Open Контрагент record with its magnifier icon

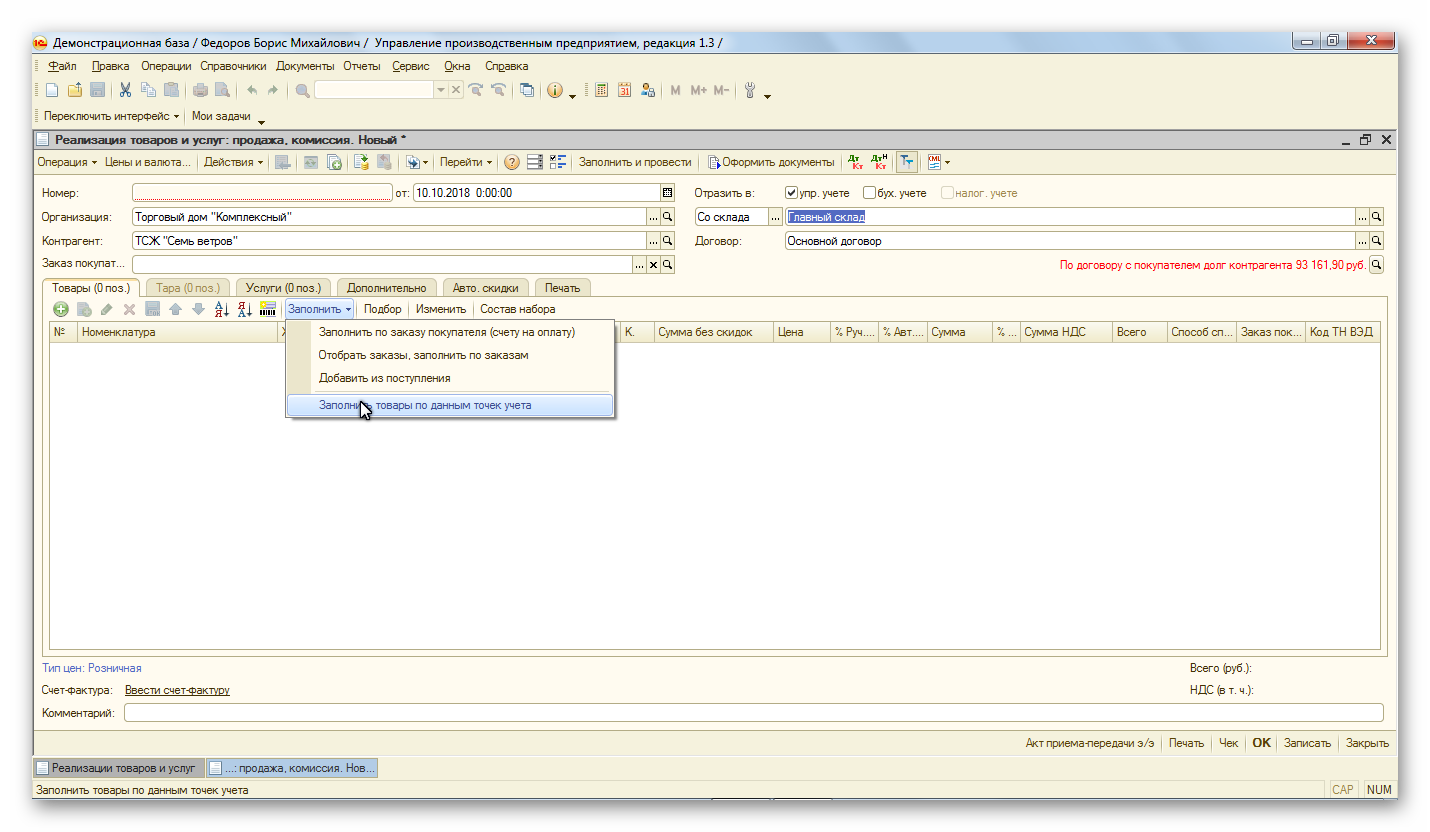(x=668, y=241)
